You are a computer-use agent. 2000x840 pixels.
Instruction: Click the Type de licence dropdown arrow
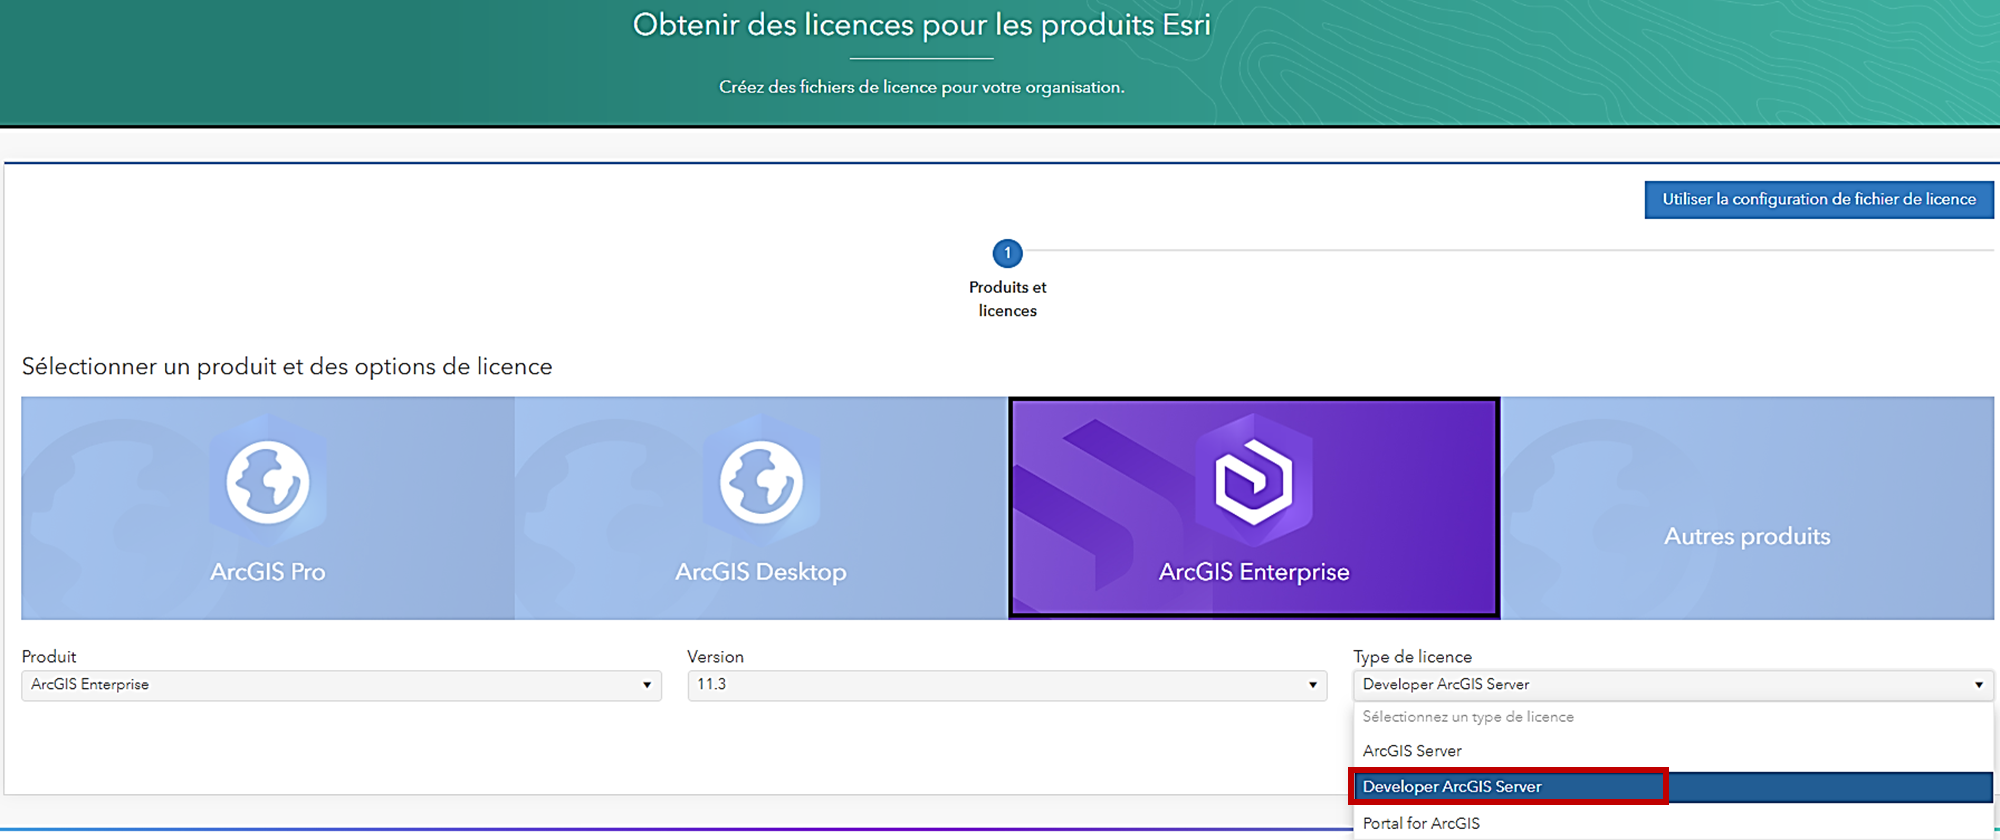1978,685
